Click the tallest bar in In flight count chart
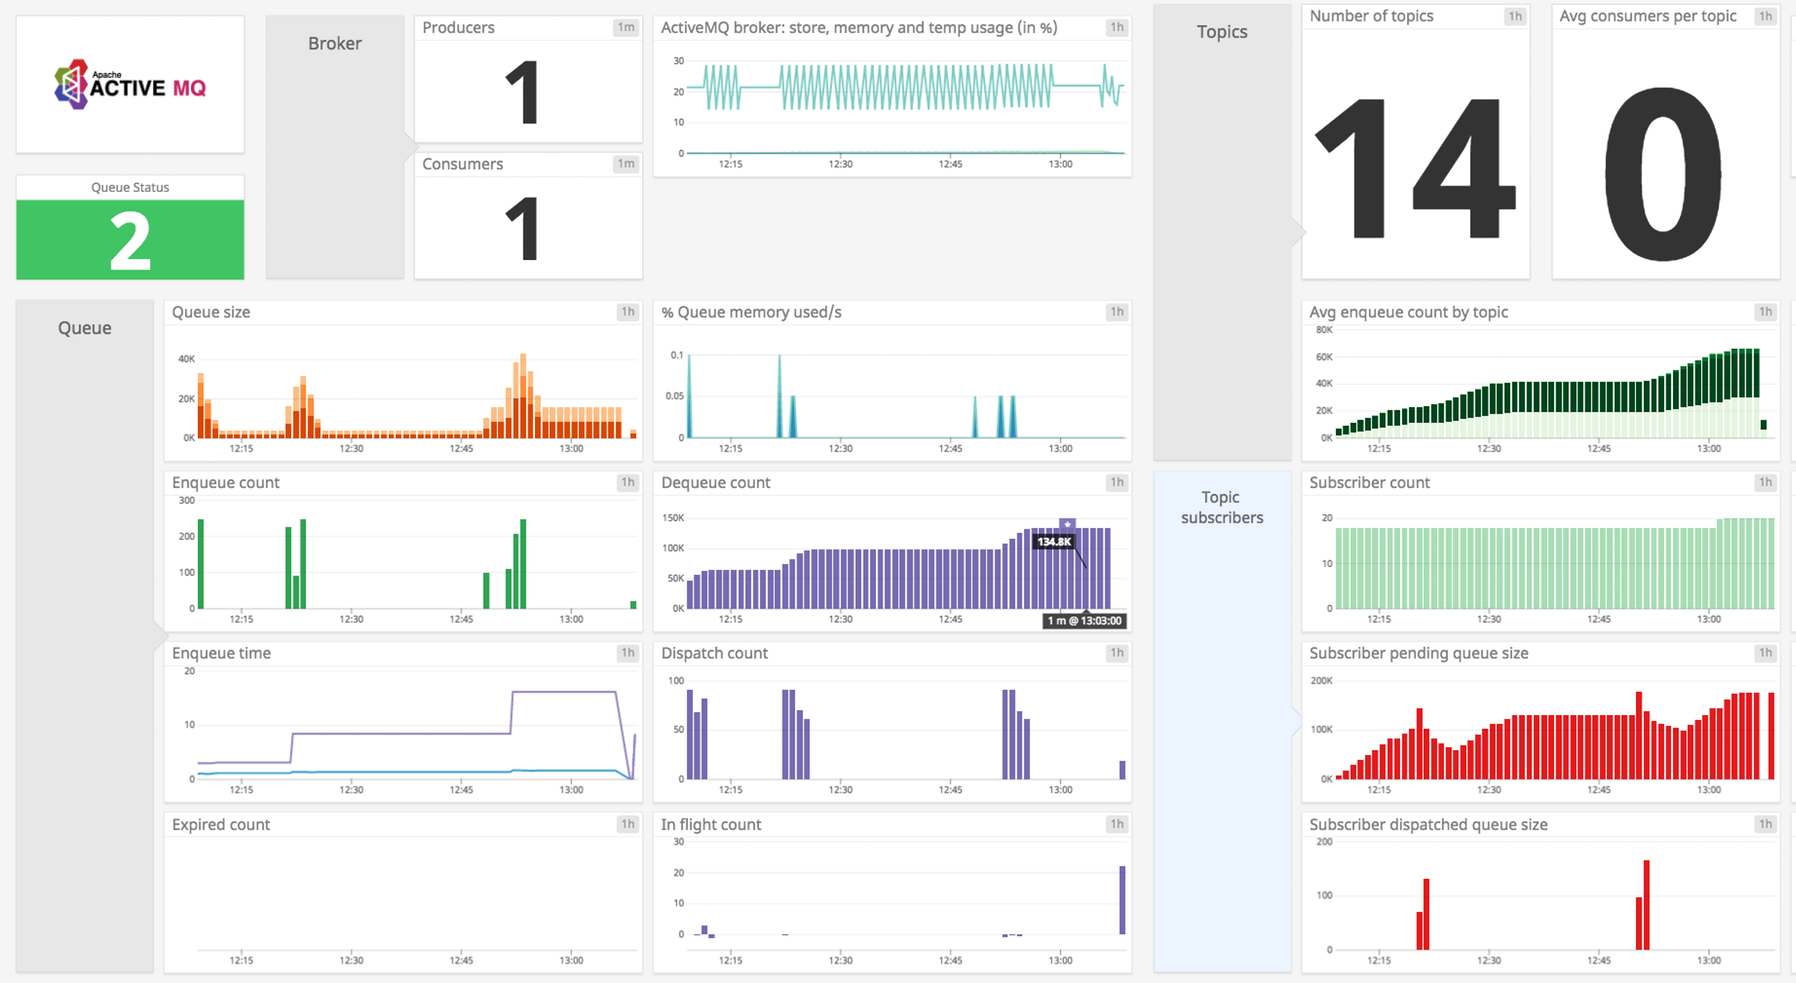The image size is (1796, 983). pyautogui.click(x=1122, y=900)
